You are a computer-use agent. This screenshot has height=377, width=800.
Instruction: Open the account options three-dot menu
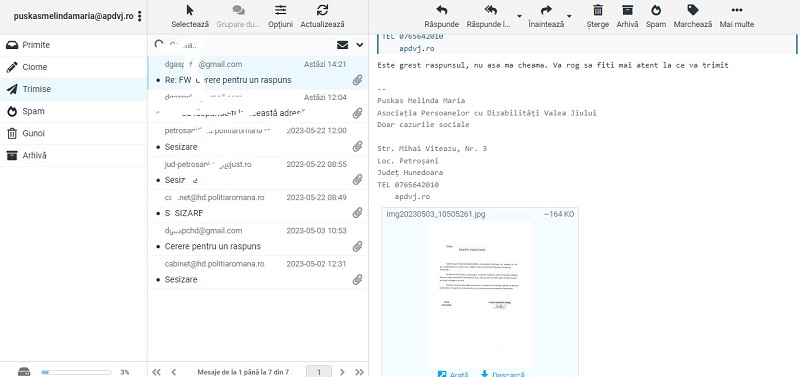pos(140,16)
